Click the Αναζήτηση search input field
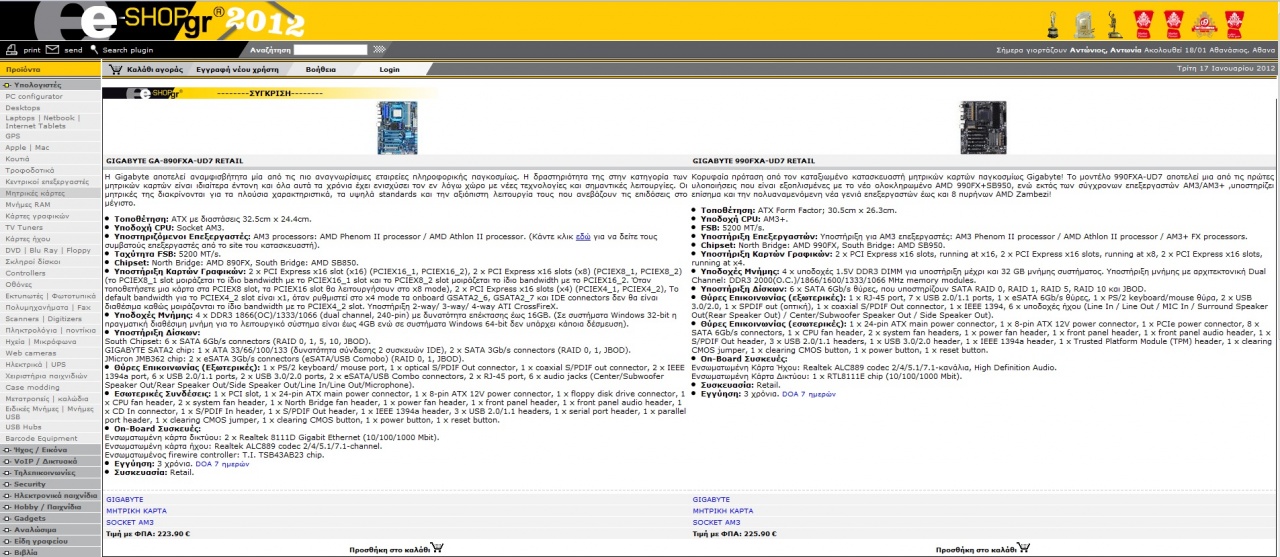Image resolution: width=1280 pixels, height=557 pixels. click(330, 49)
